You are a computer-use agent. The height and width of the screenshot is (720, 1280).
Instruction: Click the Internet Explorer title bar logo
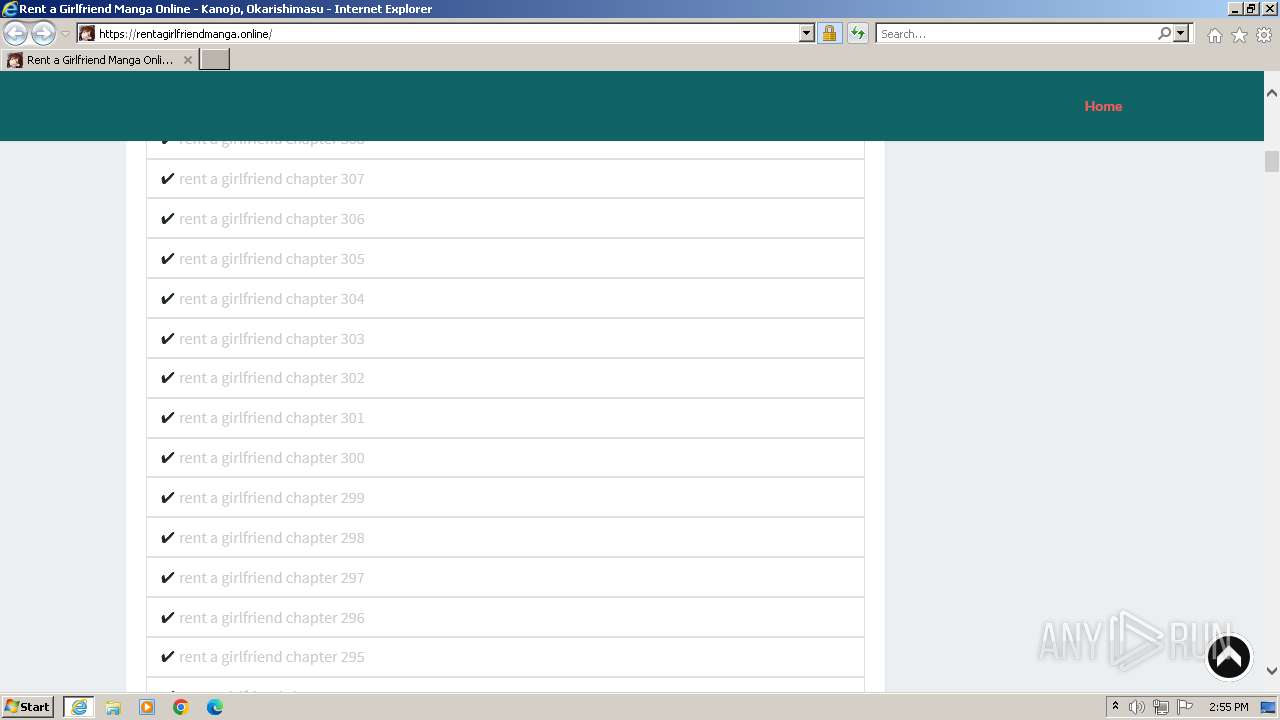10,9
